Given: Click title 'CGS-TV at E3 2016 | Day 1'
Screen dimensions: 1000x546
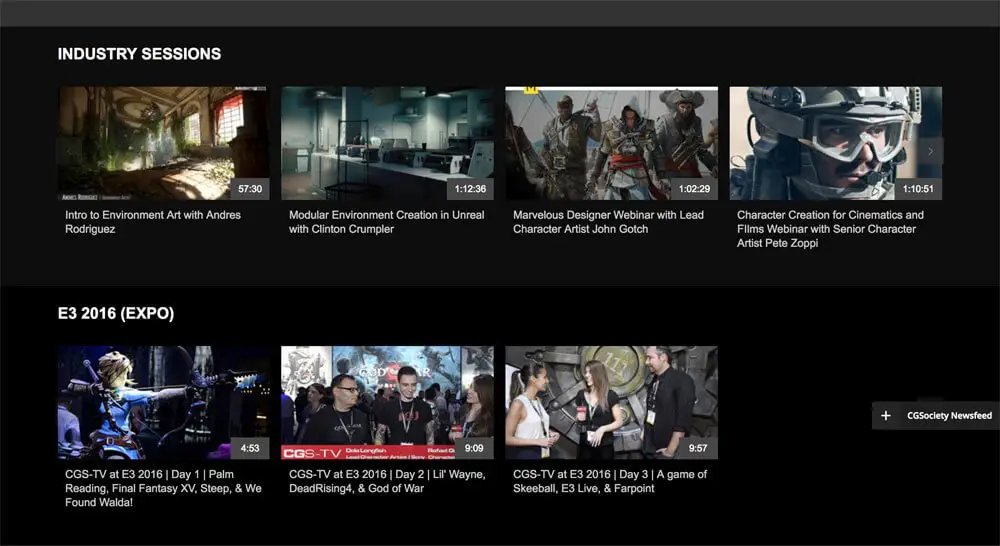Looking at the screenshot, I should pos(163,488).
